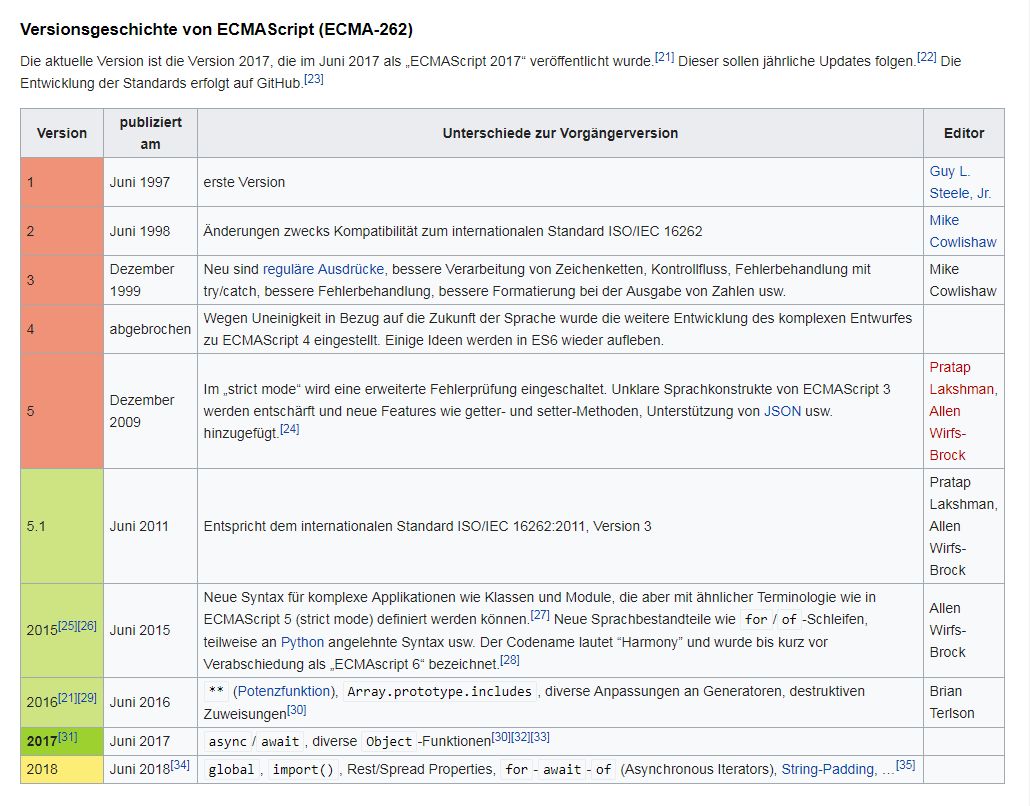Click footnote [23] after GitHub

pos(313,79)
